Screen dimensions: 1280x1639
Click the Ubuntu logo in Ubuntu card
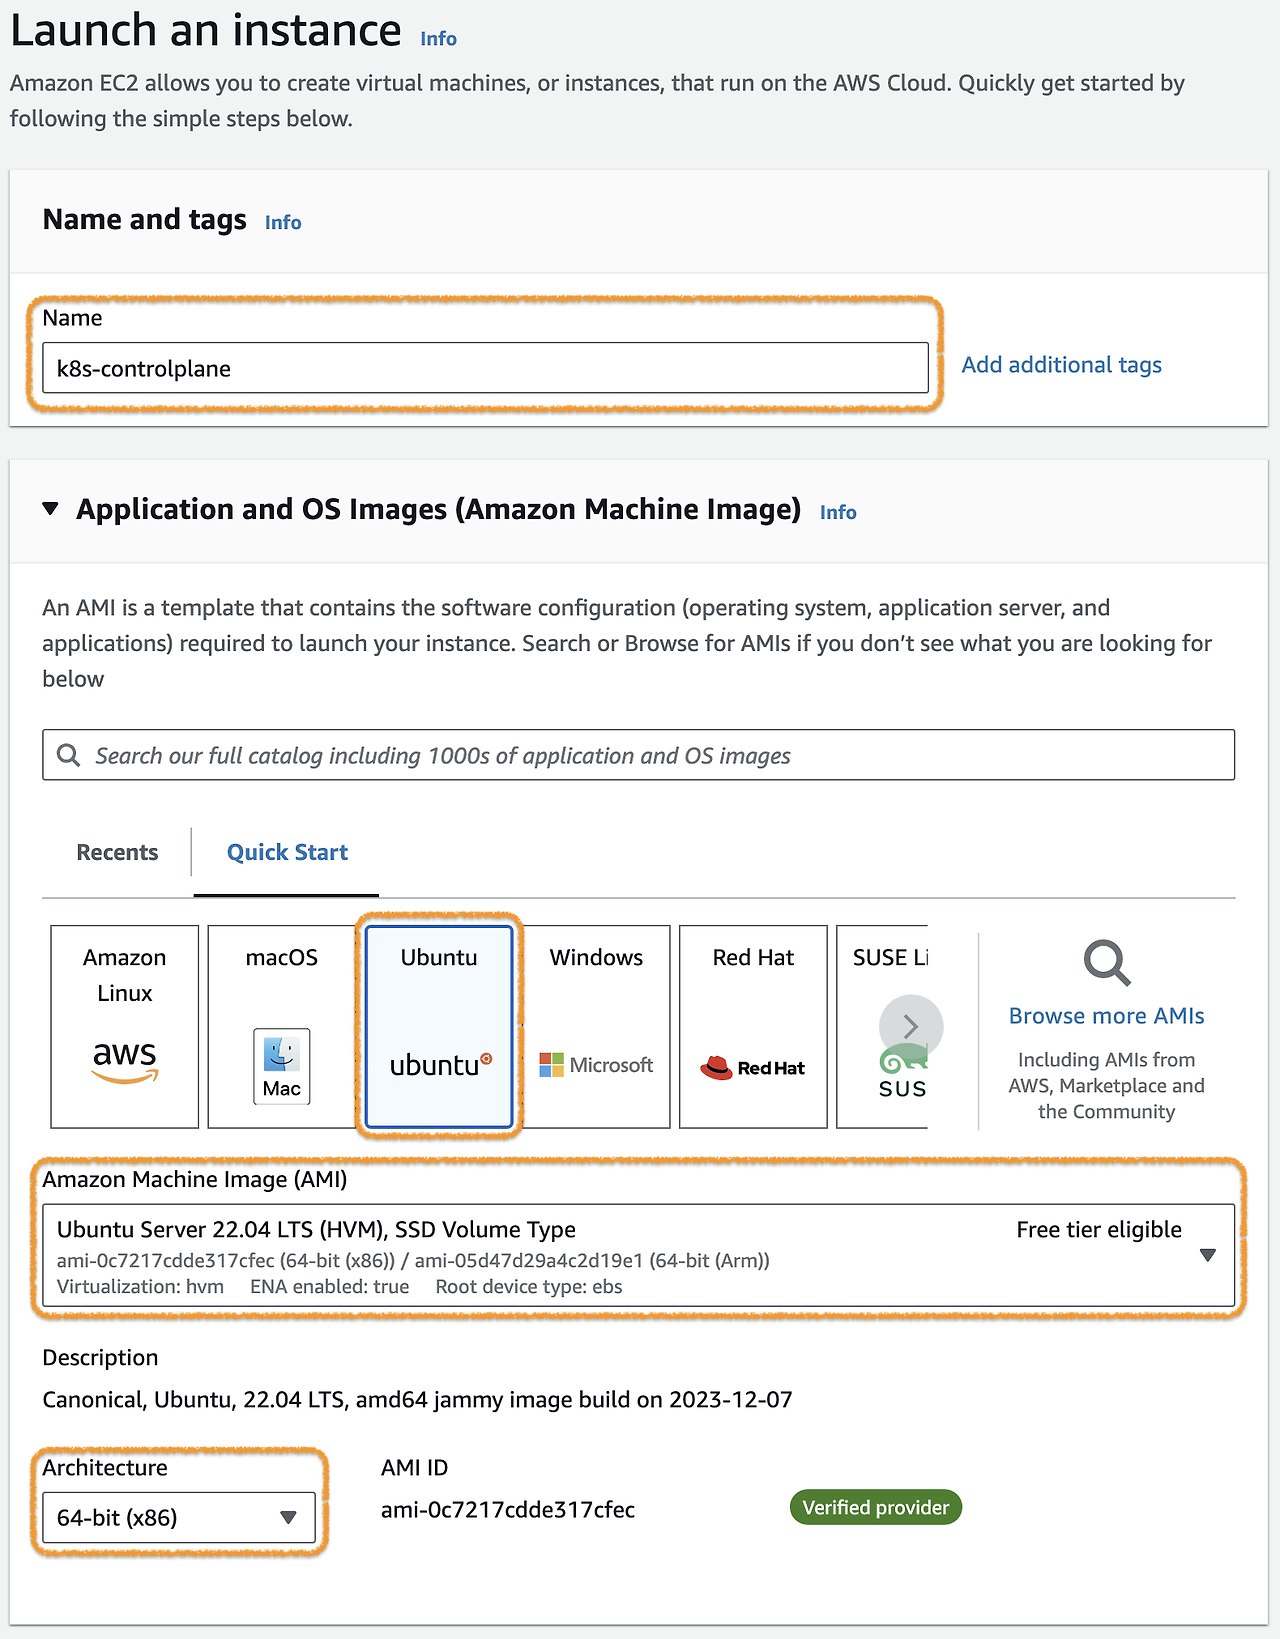click(440, 1065)
